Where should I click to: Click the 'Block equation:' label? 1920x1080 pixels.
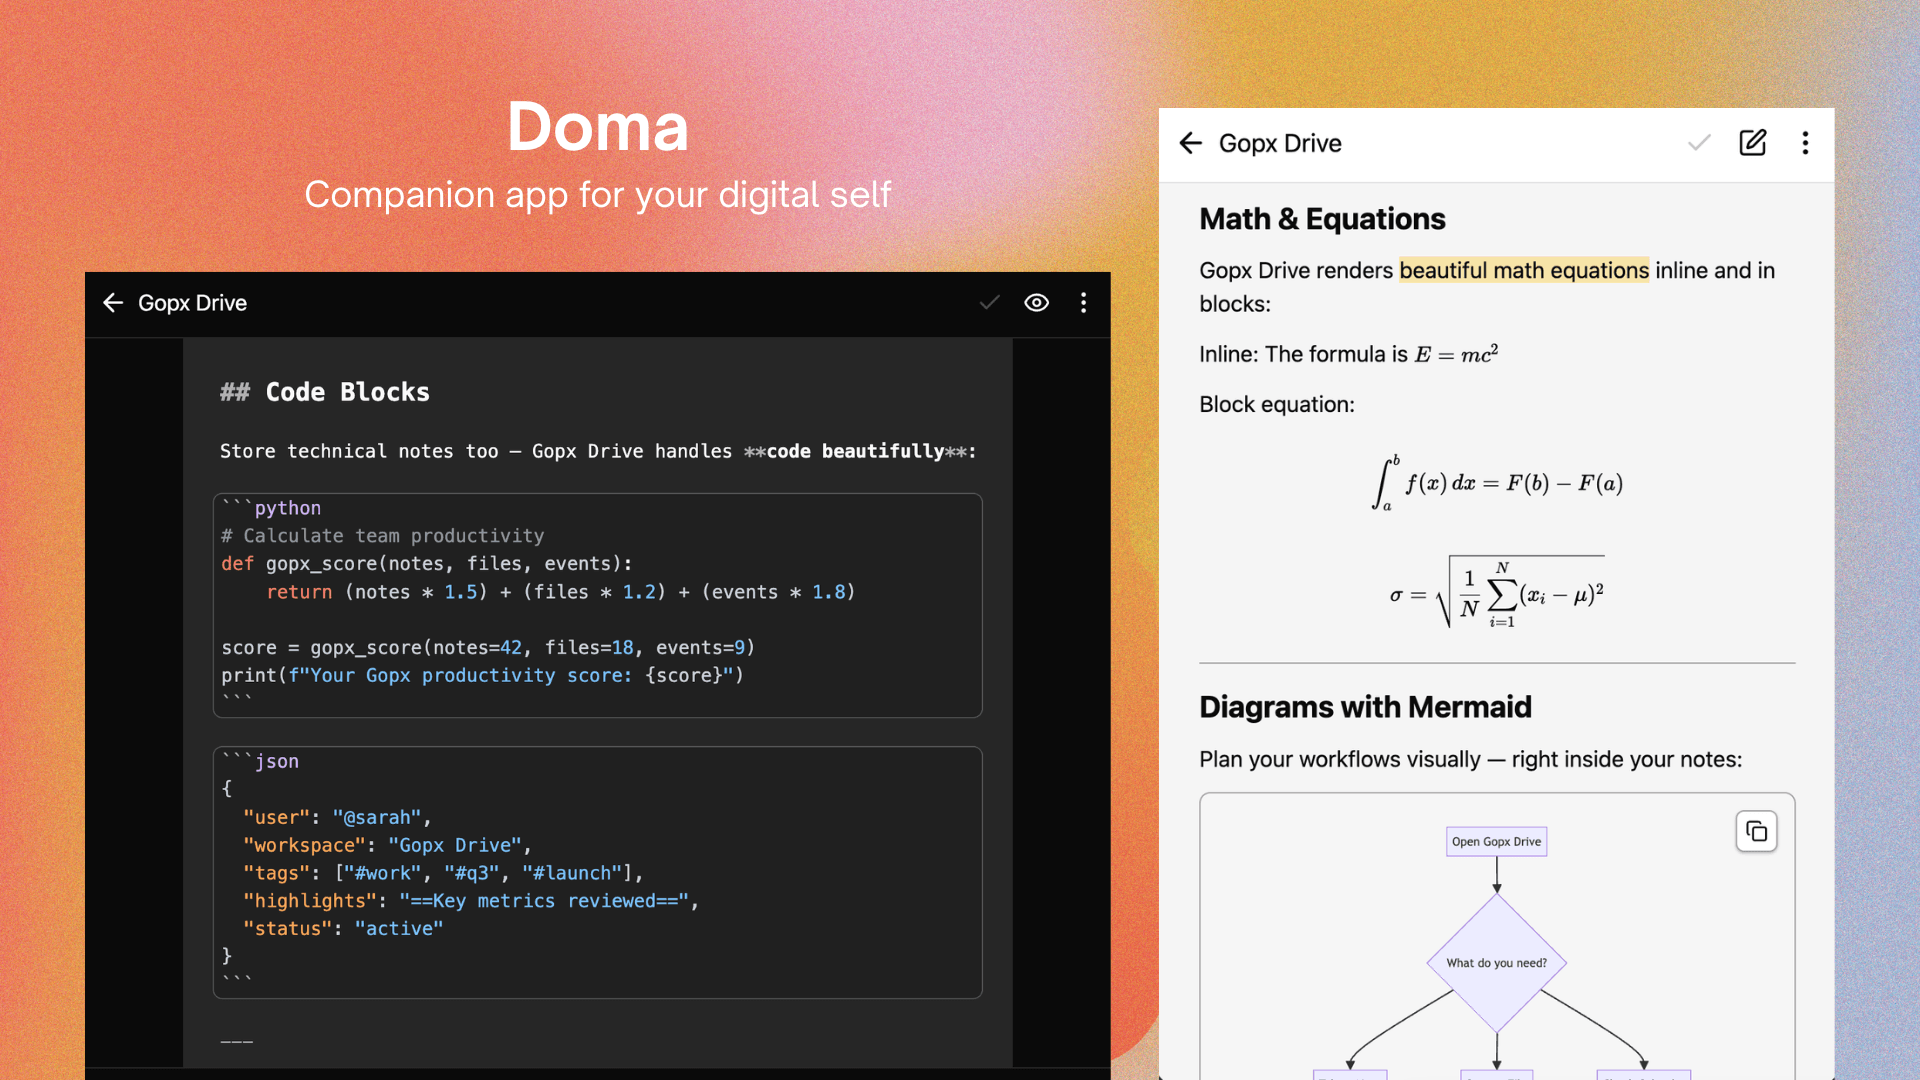pos(1277,404)
